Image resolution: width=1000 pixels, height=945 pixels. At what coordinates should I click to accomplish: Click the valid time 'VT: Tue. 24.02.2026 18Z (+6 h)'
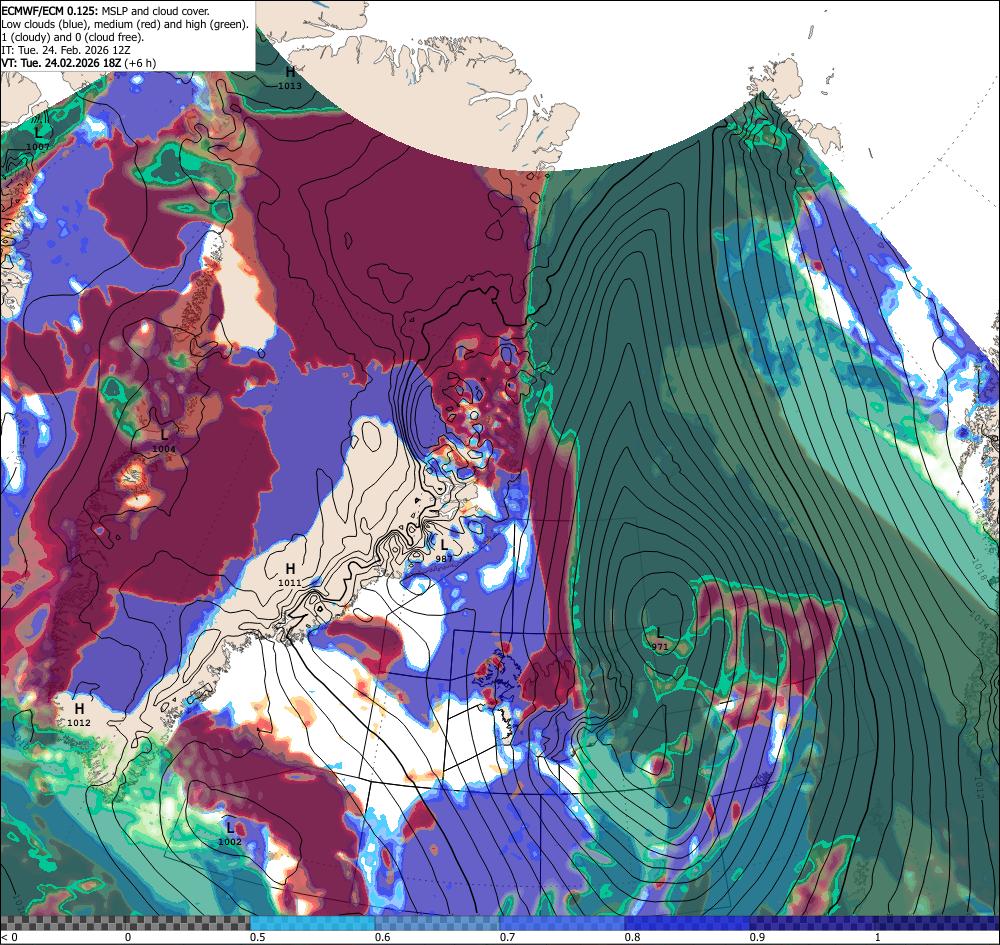click(78, 63)
